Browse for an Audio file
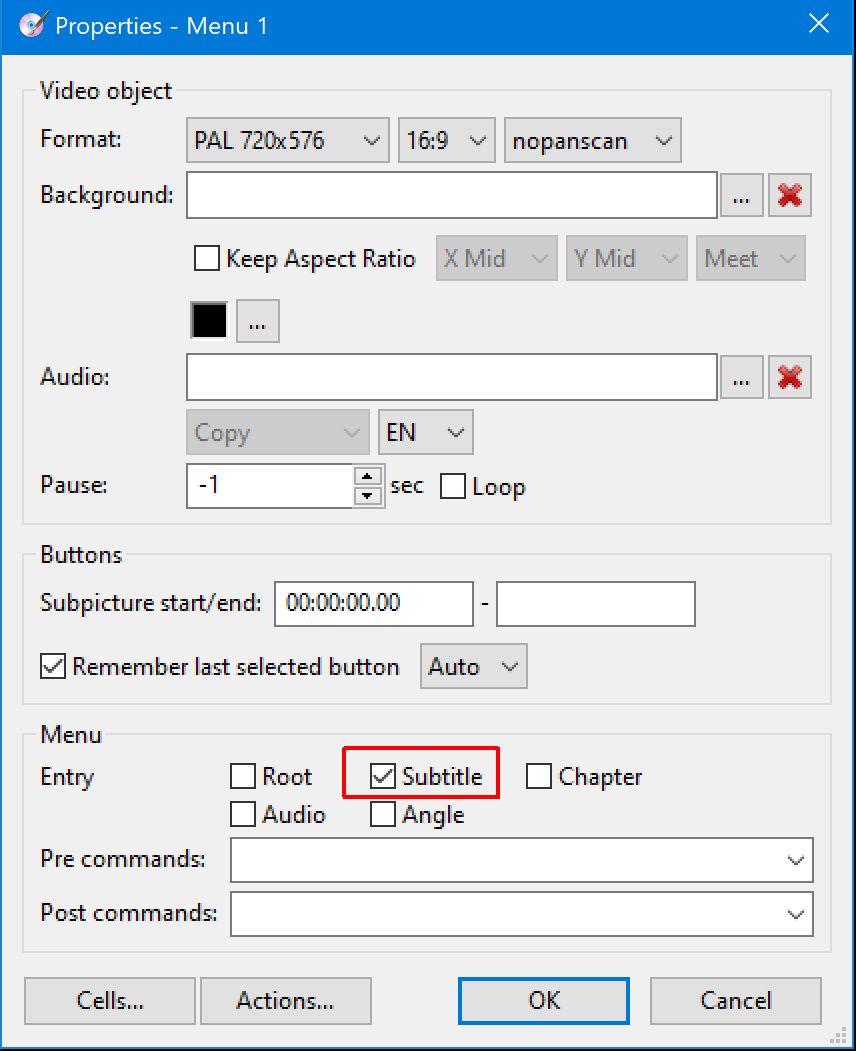Viewport: 856px width, 1051px height. pyautogui.click(x=741, y=377)
